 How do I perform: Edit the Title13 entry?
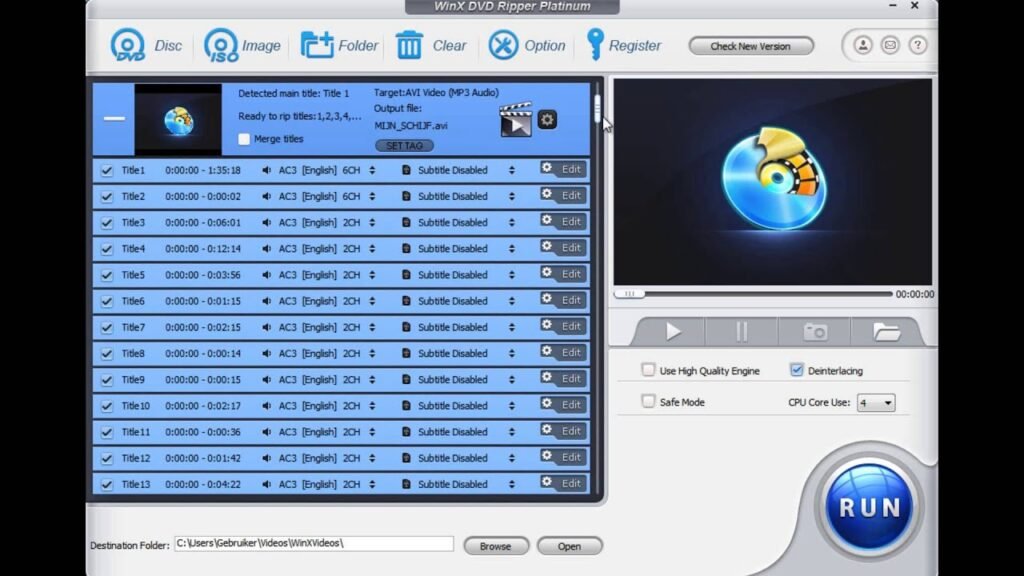click(x=563, y=483)
